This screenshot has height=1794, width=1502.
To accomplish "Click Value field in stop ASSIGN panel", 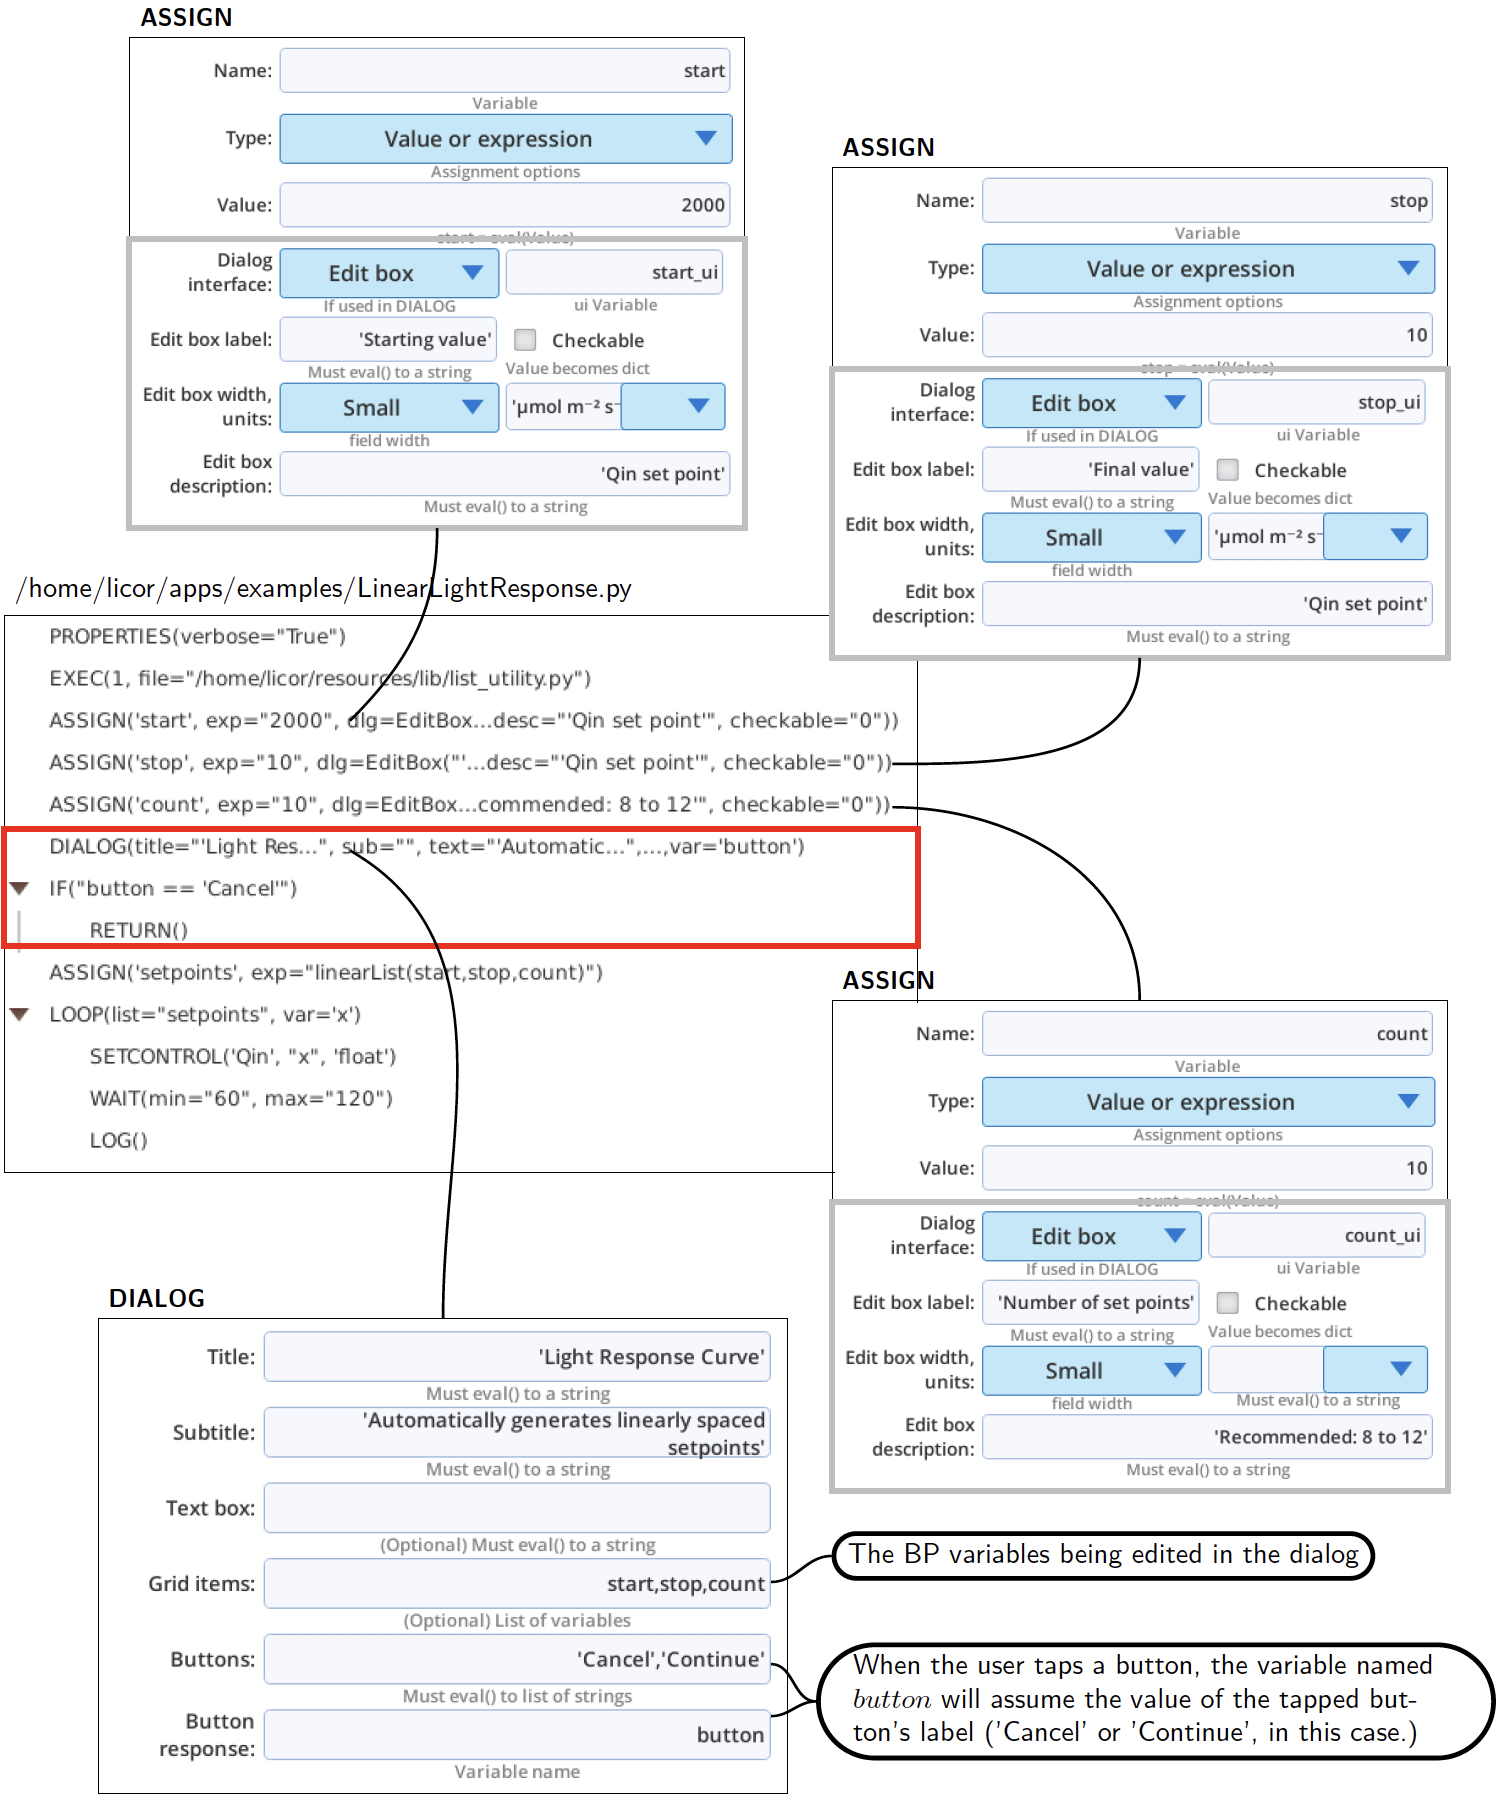I will [x=1207, y=335].
